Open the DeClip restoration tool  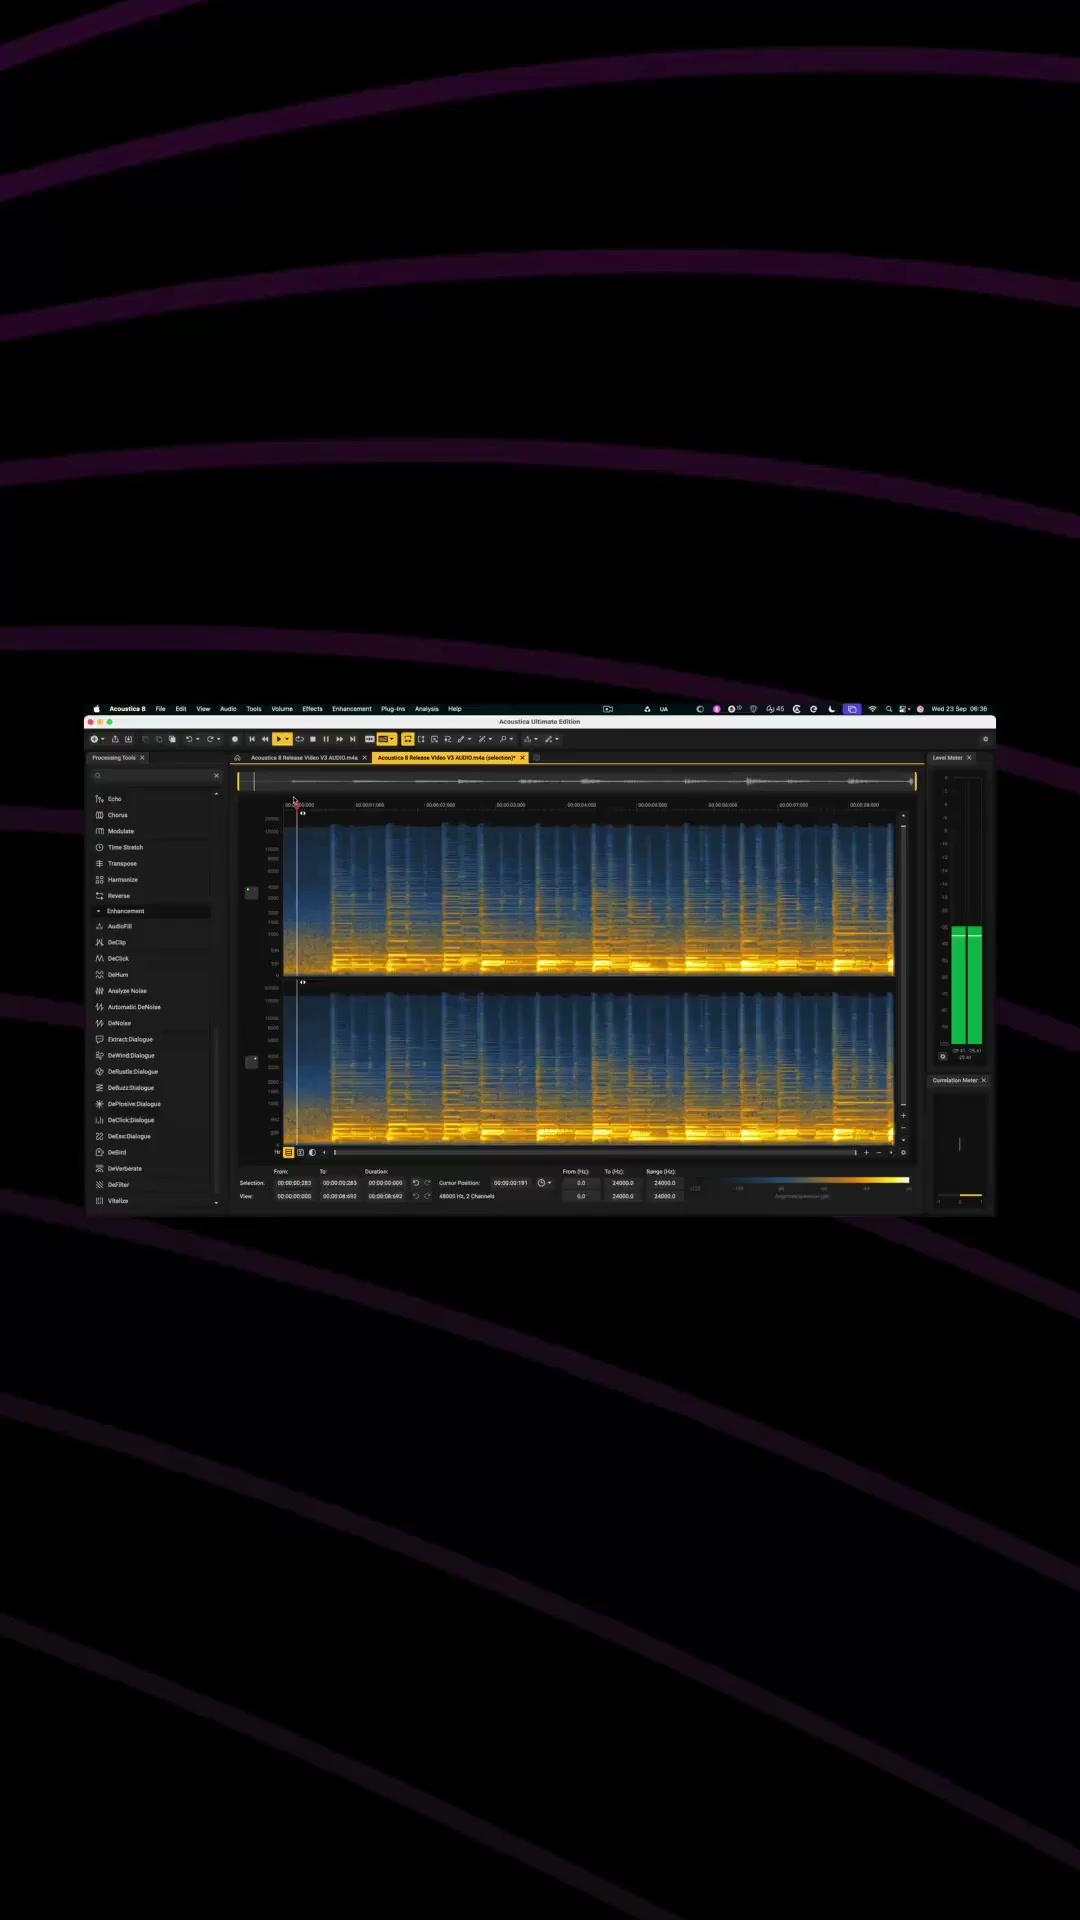tap(116, 942)
